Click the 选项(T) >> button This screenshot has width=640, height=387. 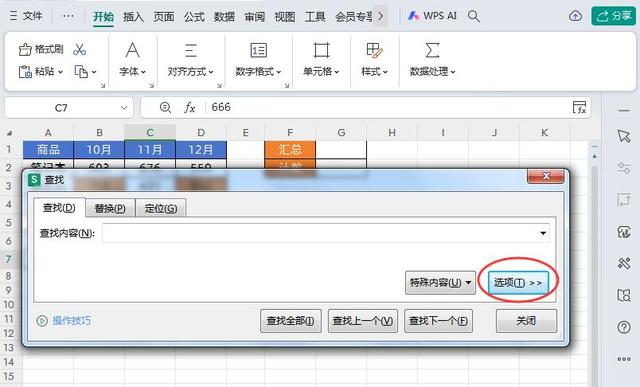pyautogui.click(x=518, y=282)
